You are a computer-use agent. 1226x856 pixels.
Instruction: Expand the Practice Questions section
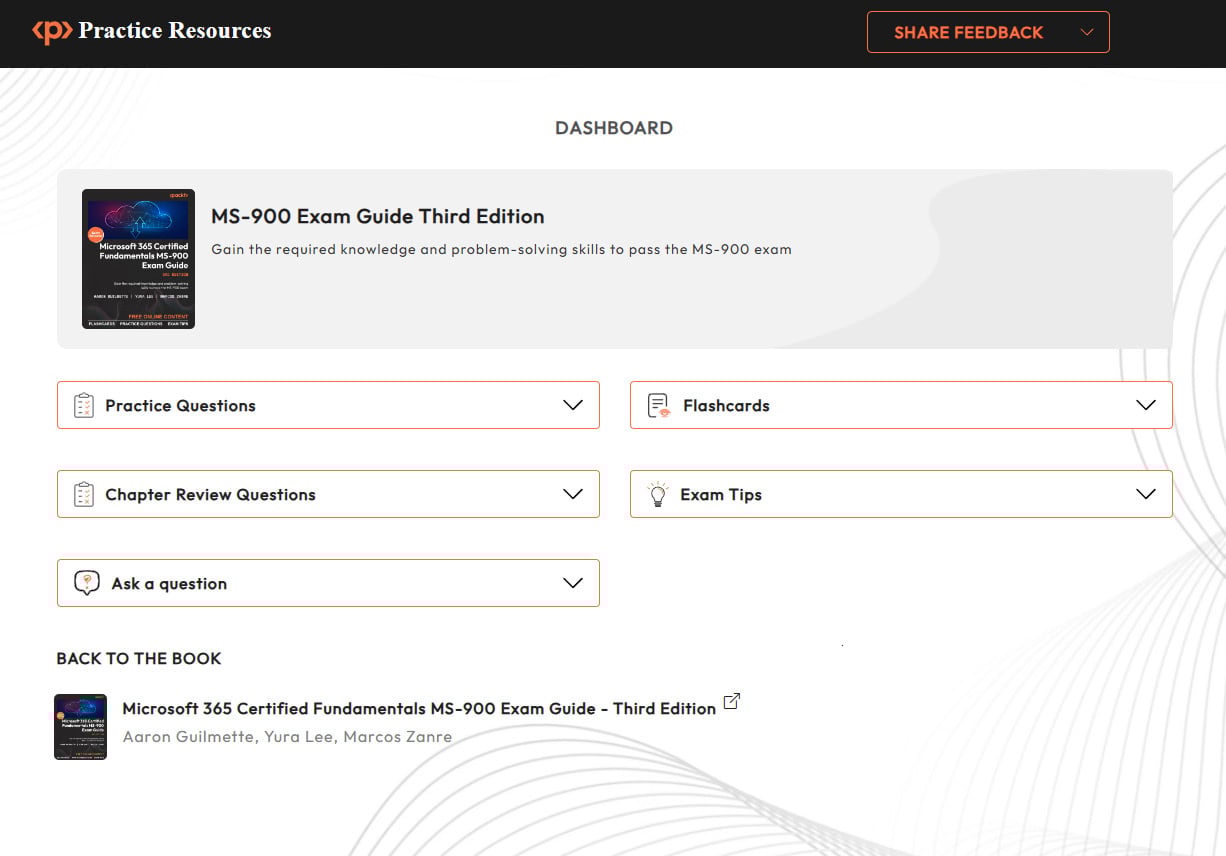(x=573, y=405)
